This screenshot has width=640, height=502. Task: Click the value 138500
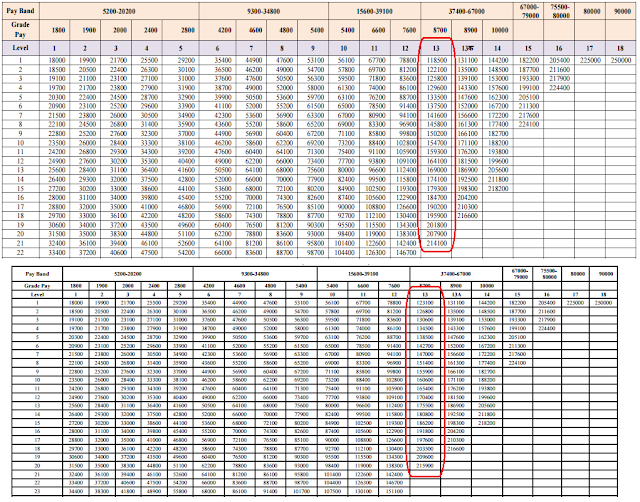(425, 337)
